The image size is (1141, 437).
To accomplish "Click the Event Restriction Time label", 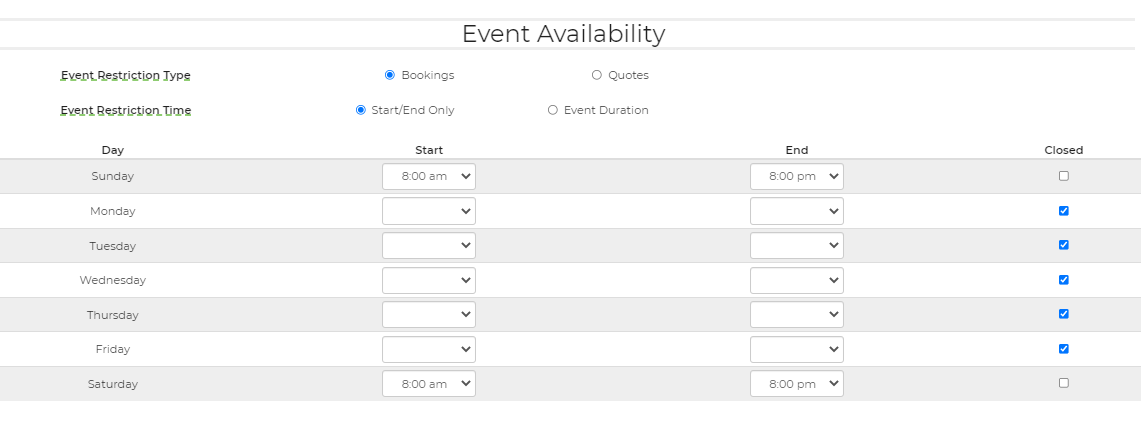I will 125,110.
